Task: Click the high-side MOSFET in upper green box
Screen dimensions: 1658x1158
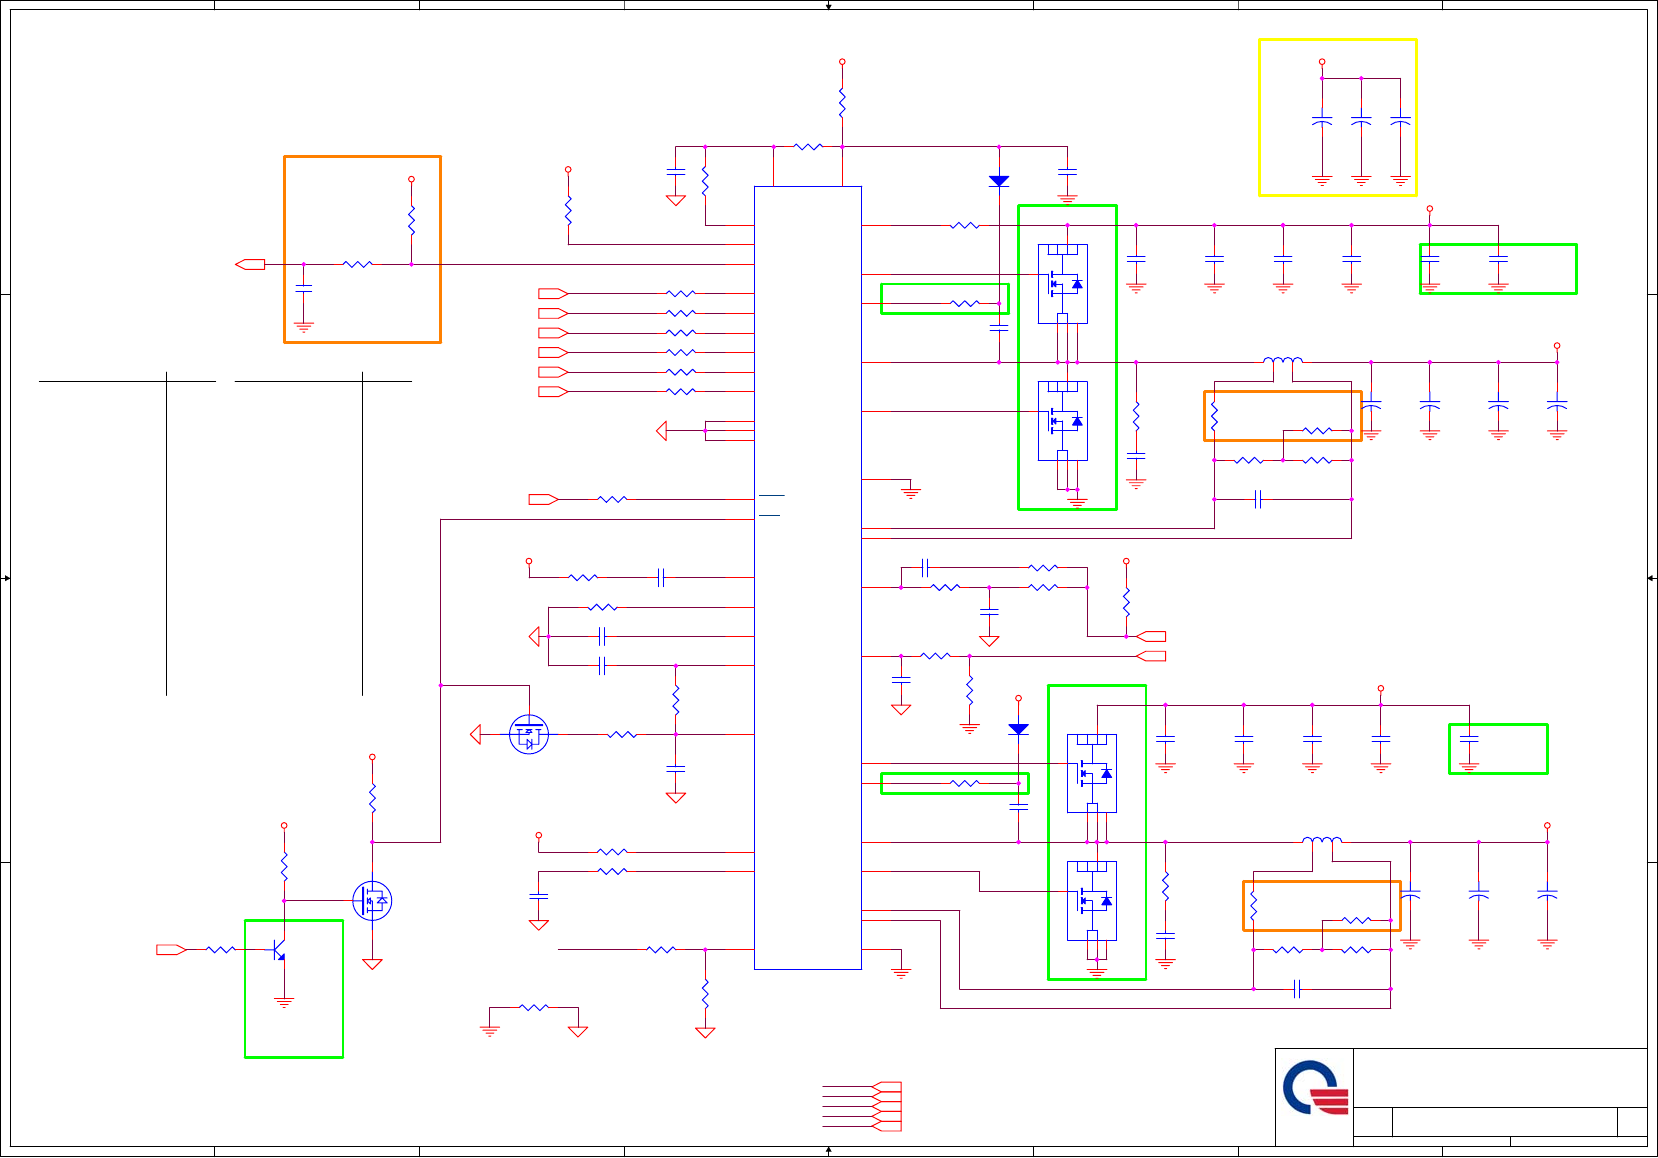Action: click(1063, 284)
